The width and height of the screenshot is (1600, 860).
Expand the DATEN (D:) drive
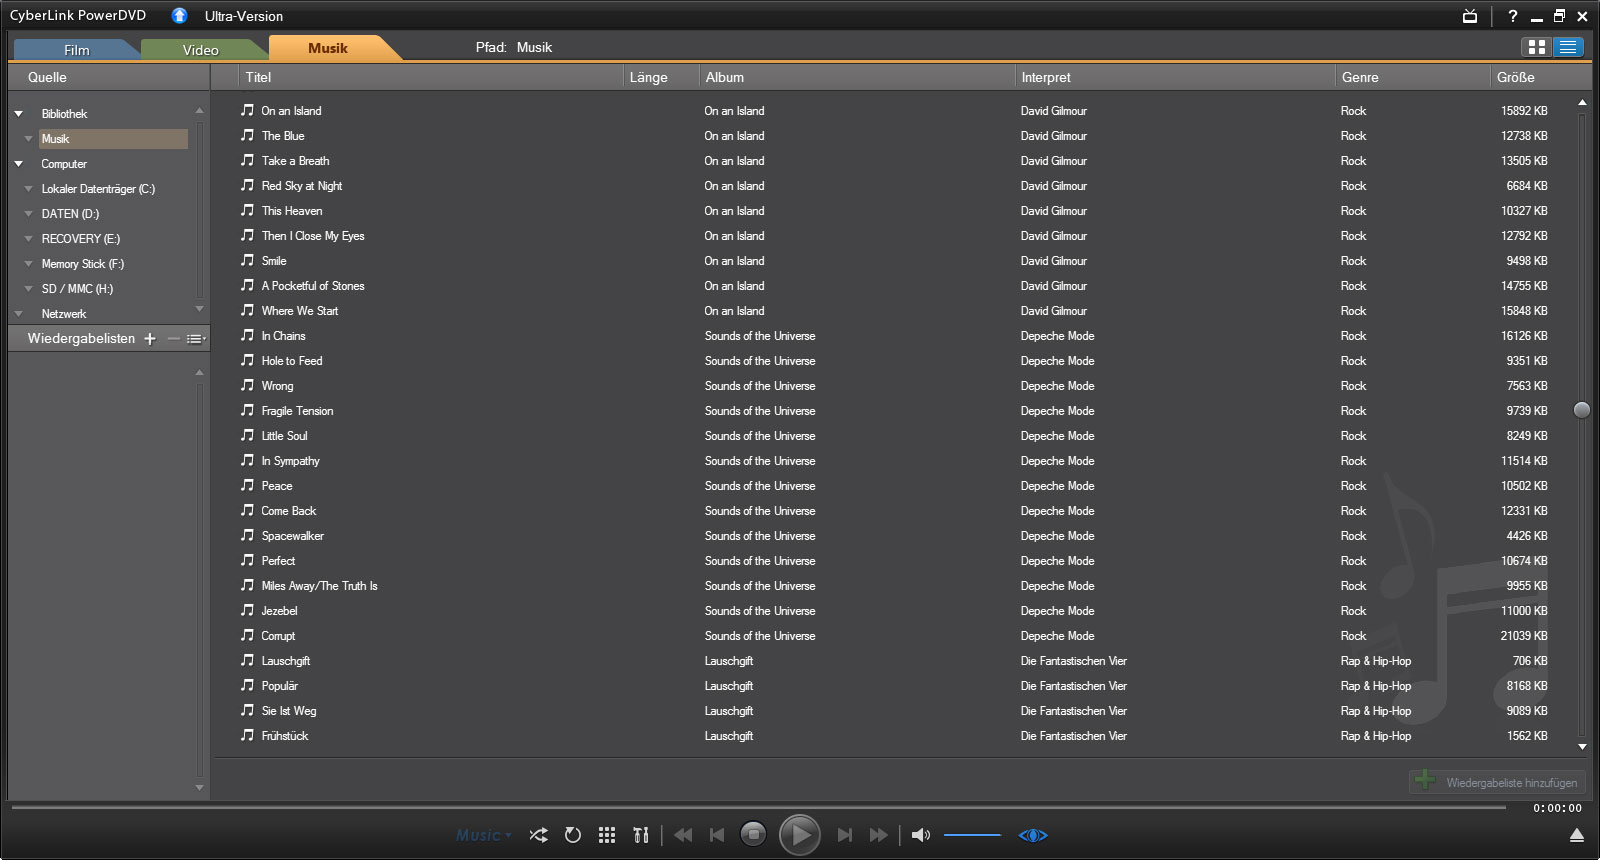click(x=28, y=214)
